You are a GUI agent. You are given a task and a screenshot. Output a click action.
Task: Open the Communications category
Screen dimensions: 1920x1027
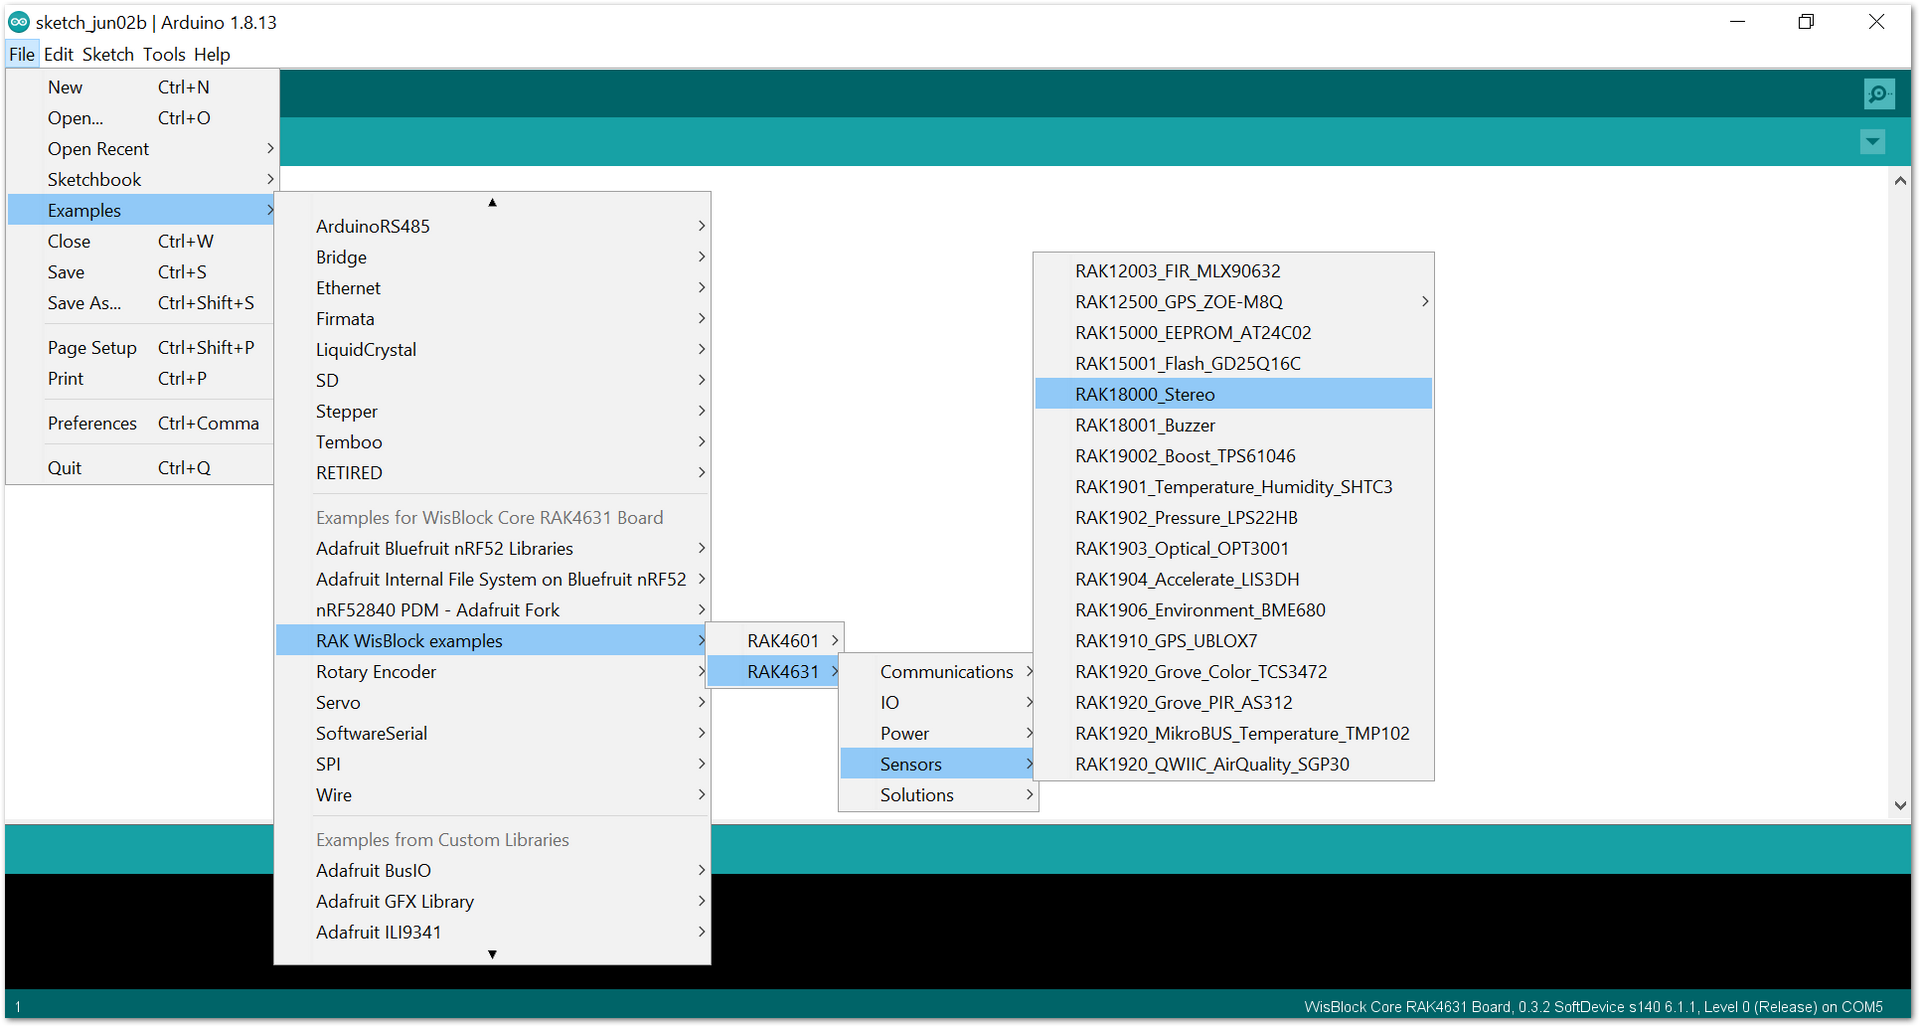pyautogui.click(x=938, y=672)
